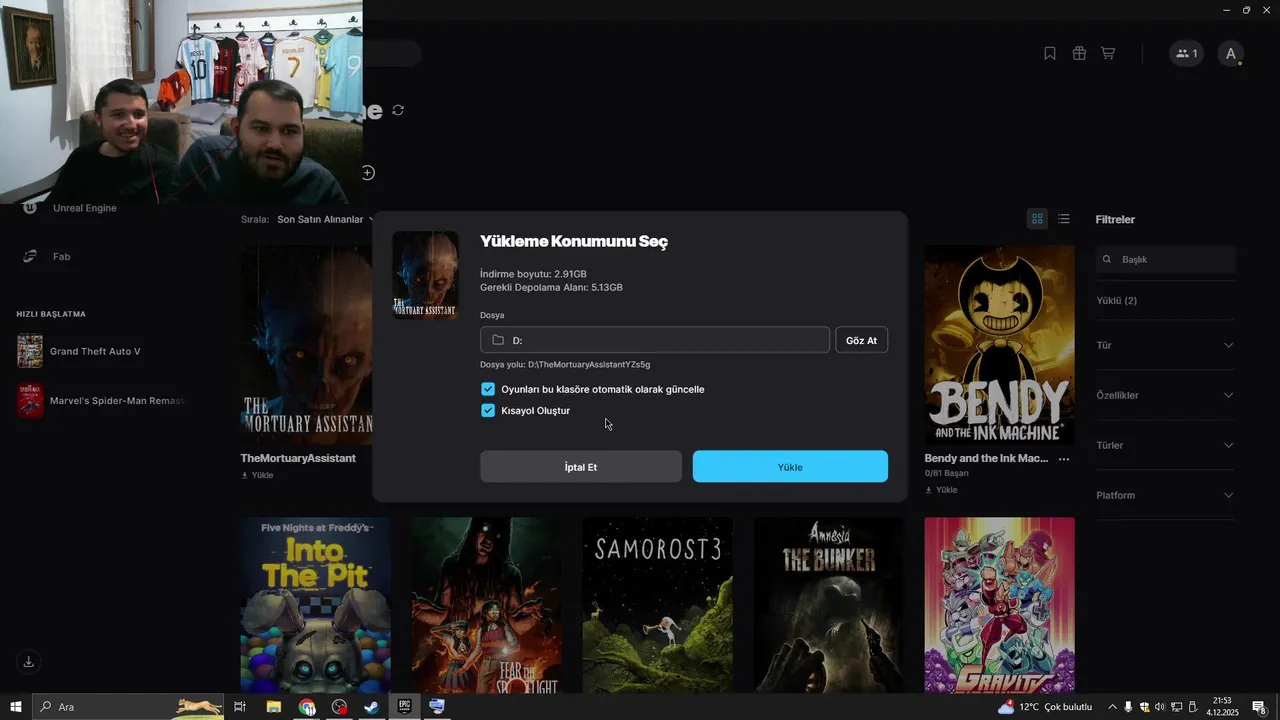The height and width of the screenshot is (720, 1280).
Task: Open Task View on the taskbar
Action: [x=239, y=707]
